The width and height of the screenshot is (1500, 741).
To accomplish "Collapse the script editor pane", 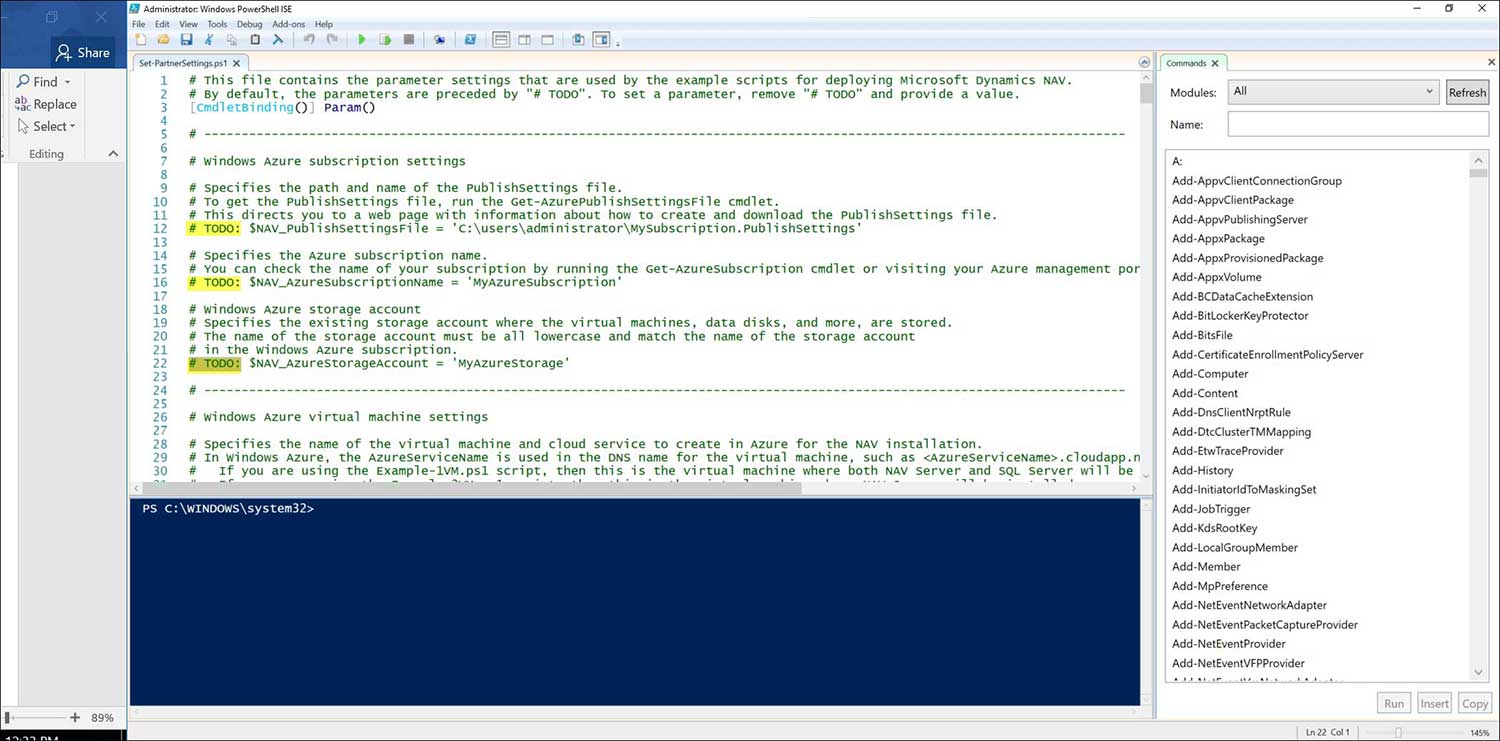I will point(1144,61).
